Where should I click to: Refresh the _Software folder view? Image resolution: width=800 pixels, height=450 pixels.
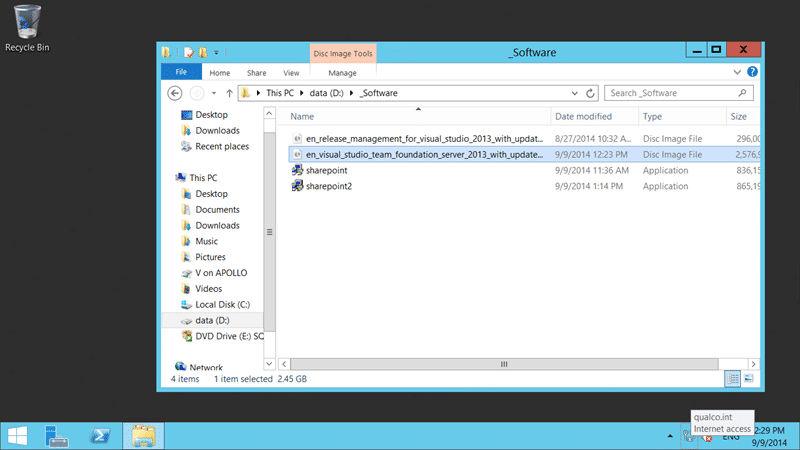point(590,93)
